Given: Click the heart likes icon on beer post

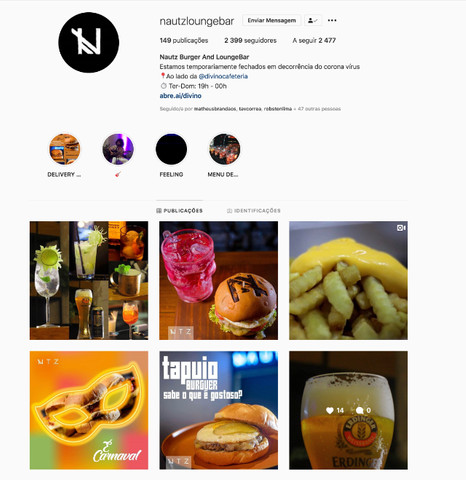Looking at the screenshot, I should (330, 410).
